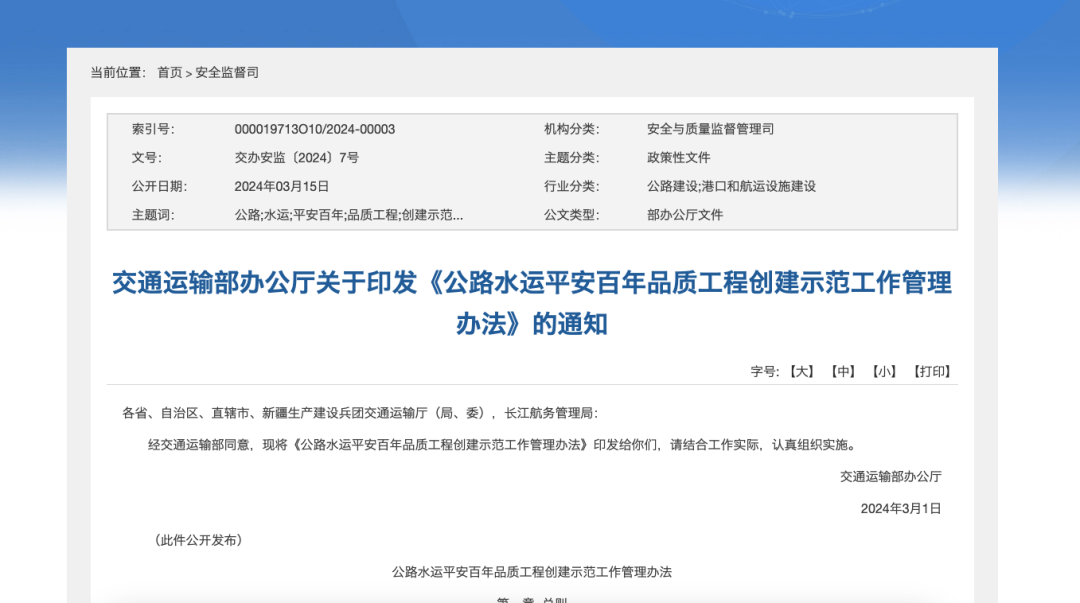Viewport: 1080px width, 603px height.
Task: Choose the 【小】 font size option
Action: [x=884, y=372]
